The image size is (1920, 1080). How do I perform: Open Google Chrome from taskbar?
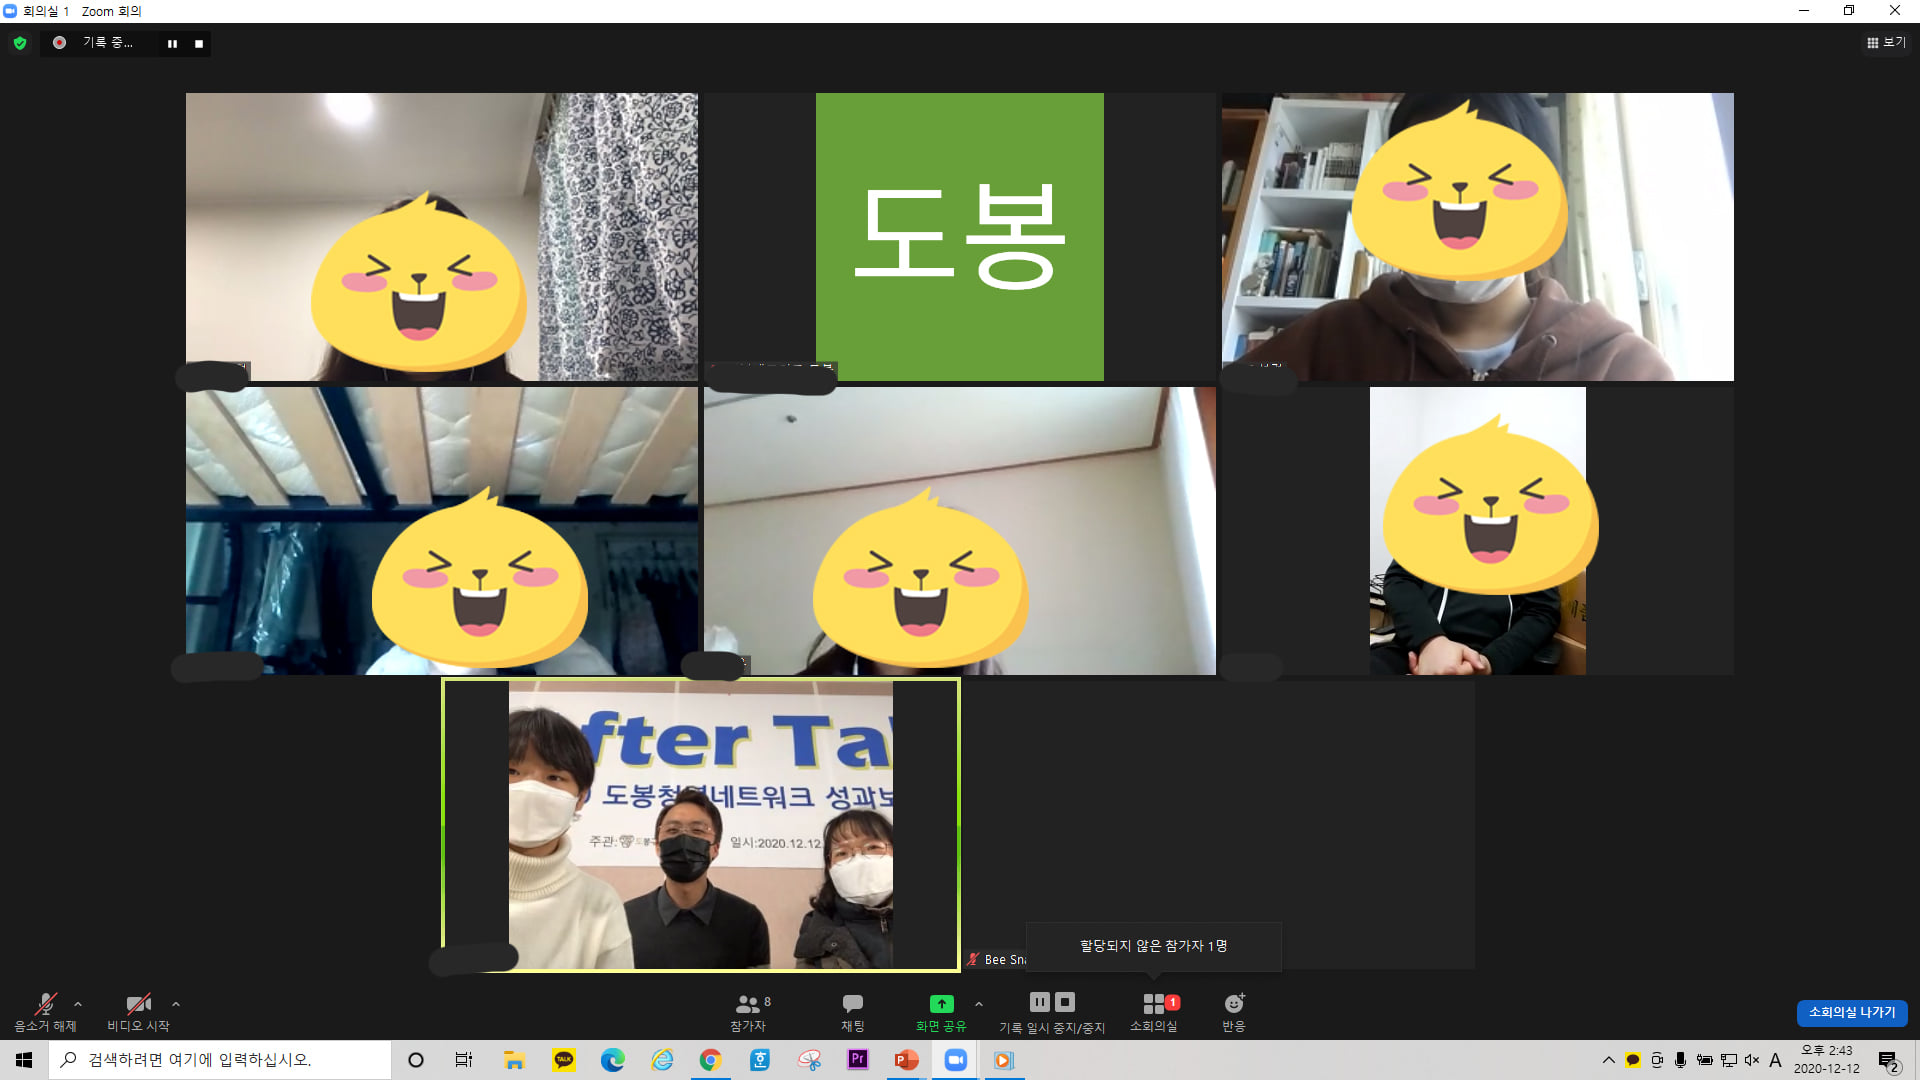click(x=710, y=1060)
